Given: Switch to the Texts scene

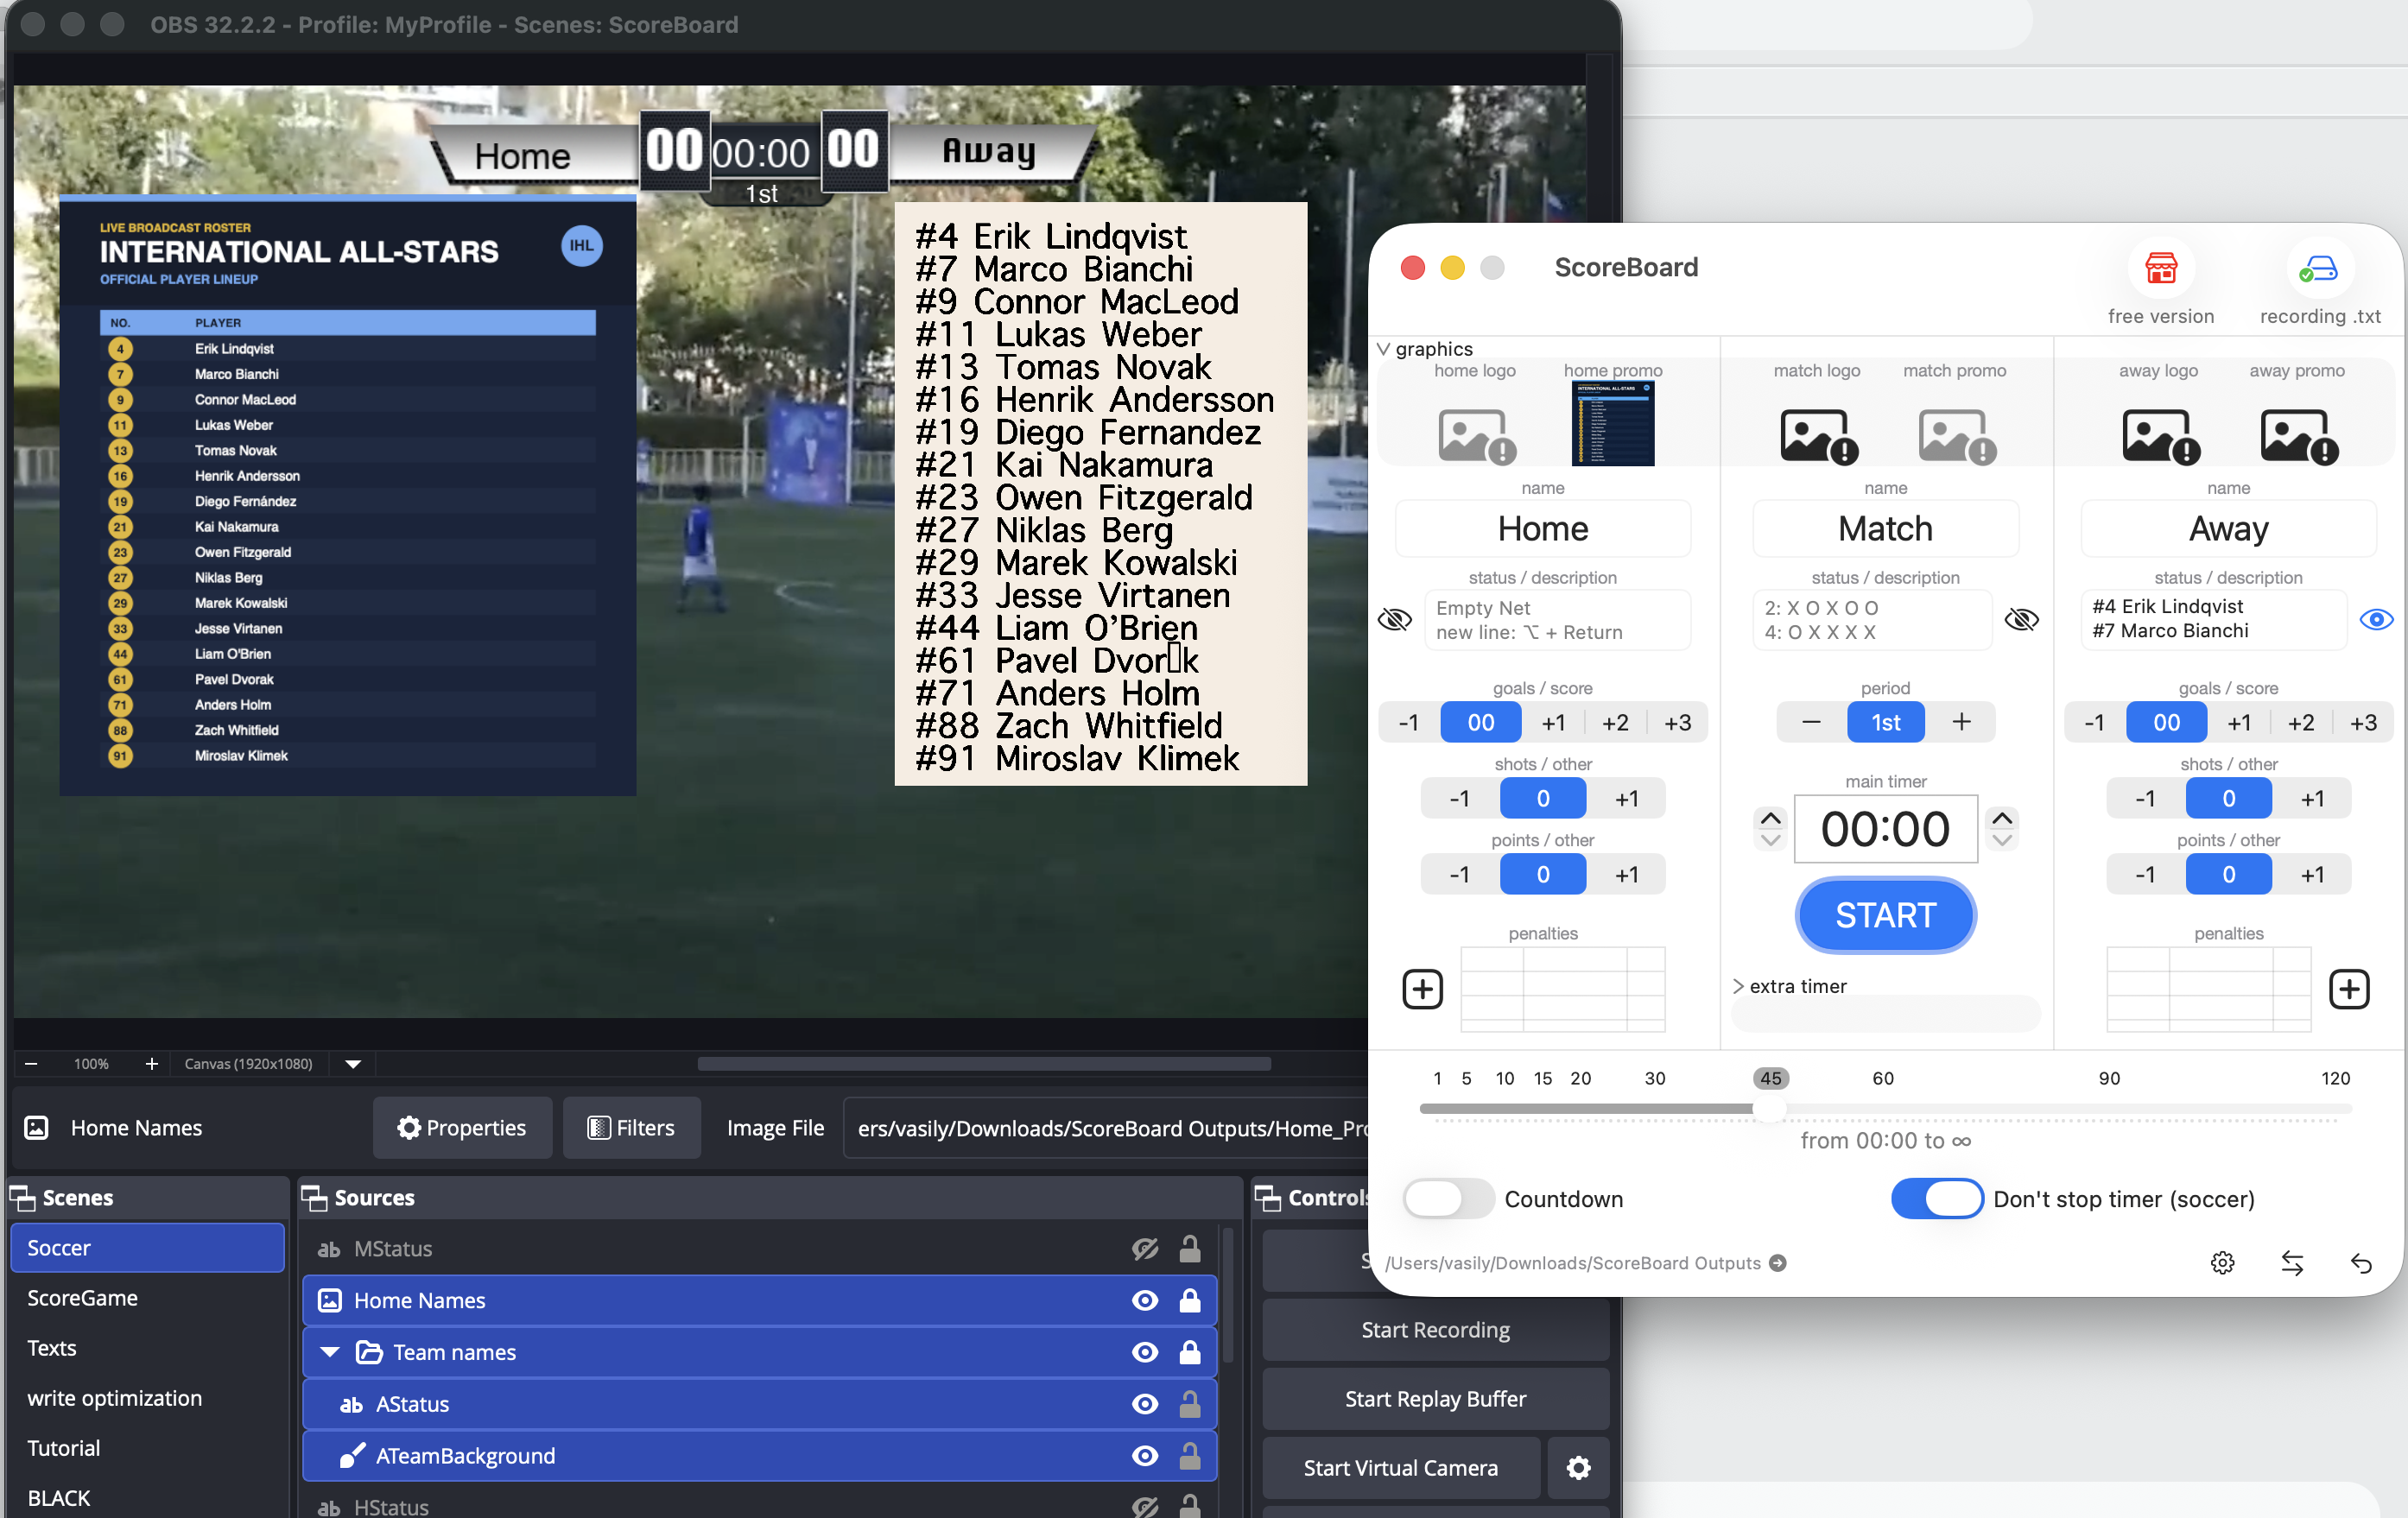Looking at the screenshot, I should (x=148, y=1347).
